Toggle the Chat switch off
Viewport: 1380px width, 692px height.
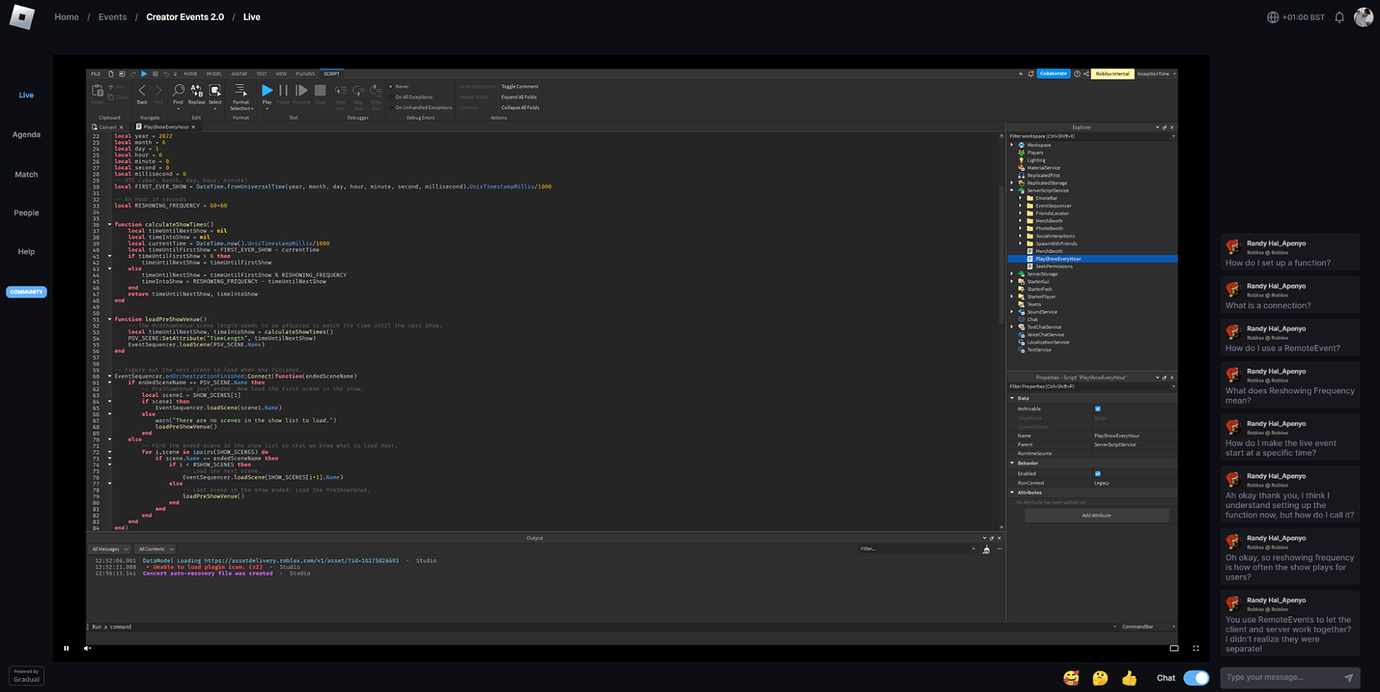(x=1196, y=678)
